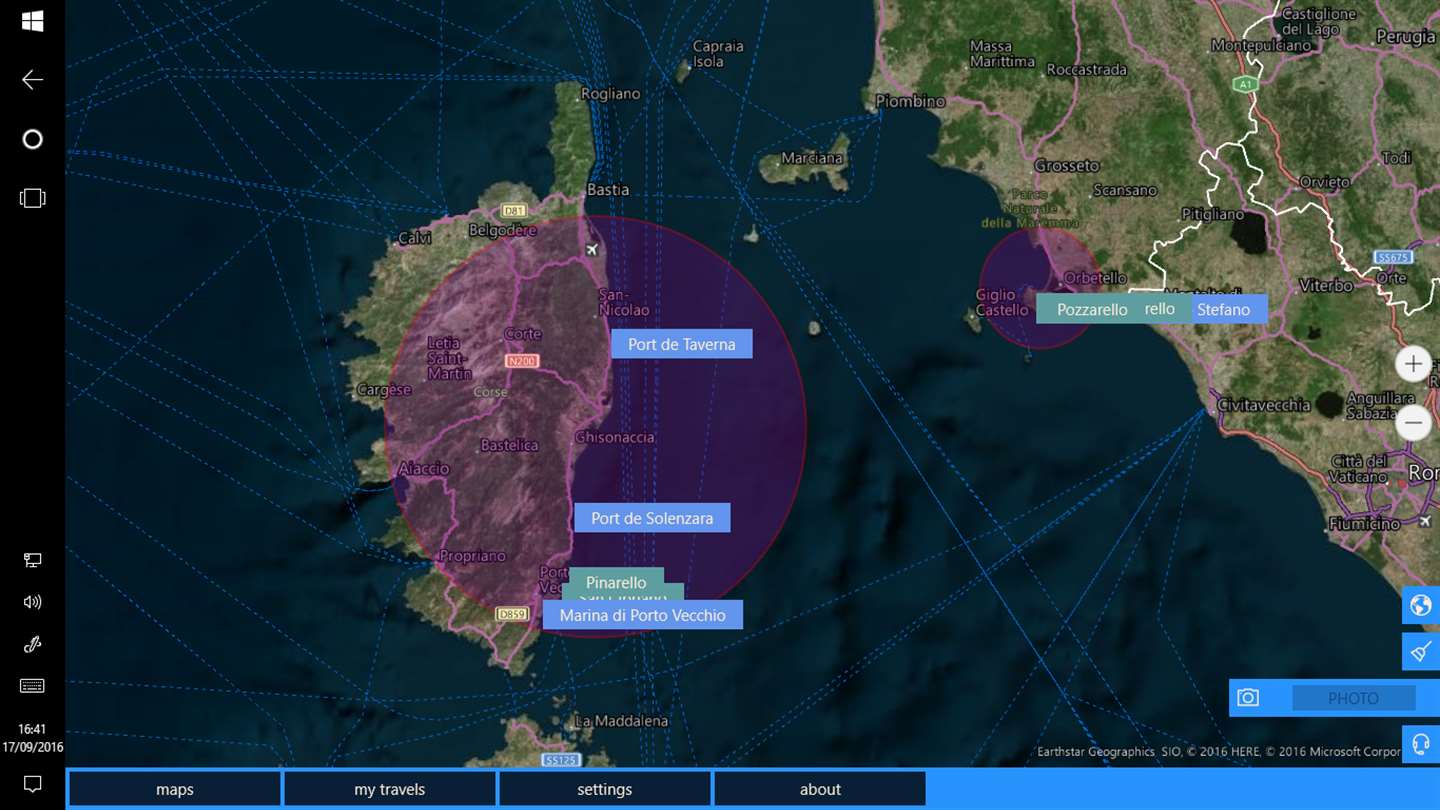Click the D81 road shield
Image resolution: width=1440 pixels, height=810 pixels.
point(513,211)
